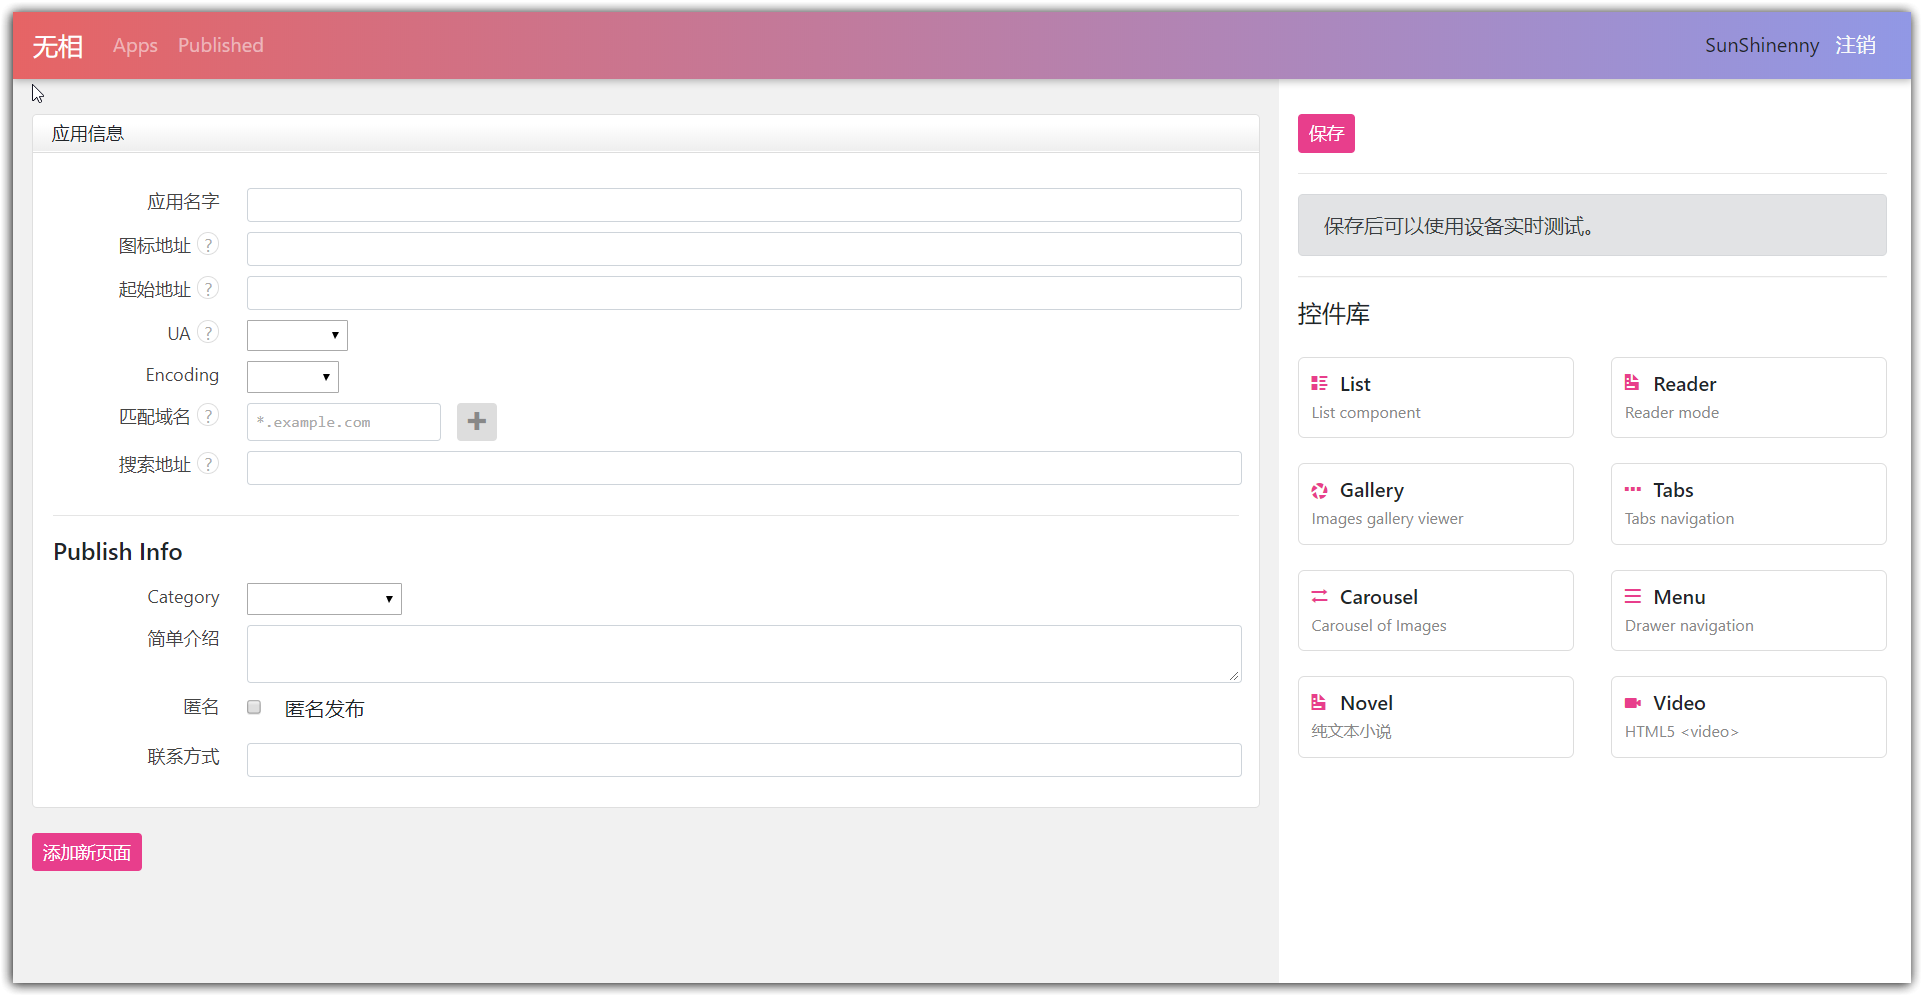Focus the 搜索地址 input field
The image size is (1923, 996).
point(744,468)
